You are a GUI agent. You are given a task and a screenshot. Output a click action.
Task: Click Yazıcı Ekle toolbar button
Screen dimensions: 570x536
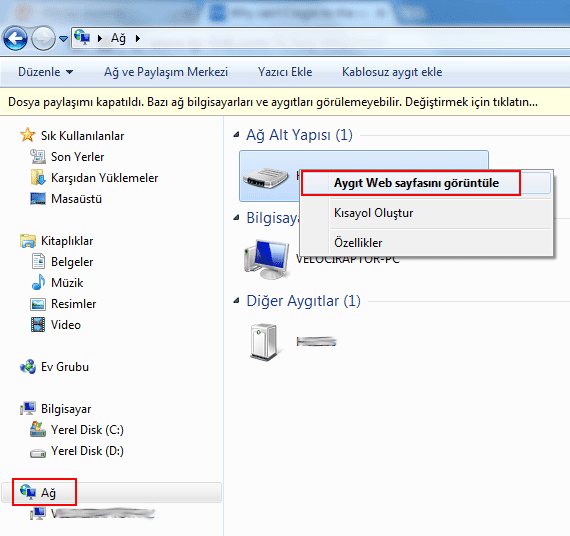[x=285, y=72]
